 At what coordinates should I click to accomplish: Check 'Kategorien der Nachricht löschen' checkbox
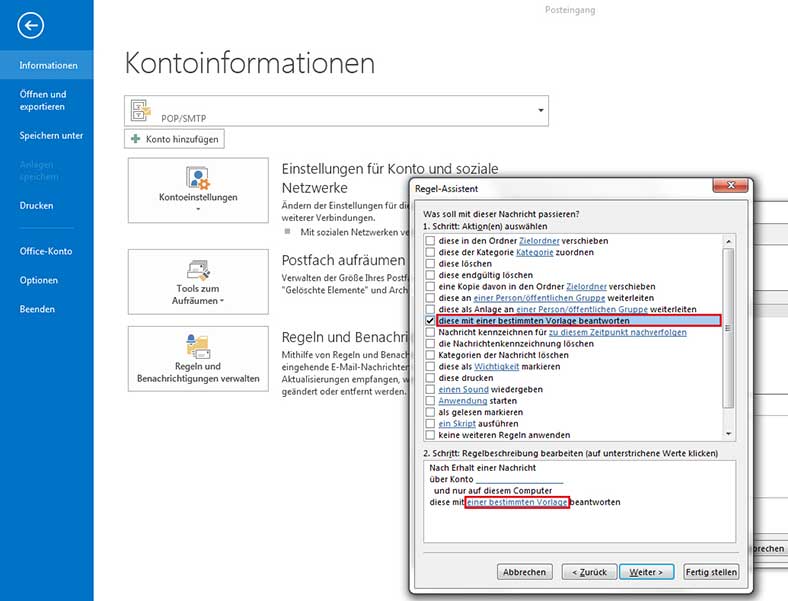click(x=430, y=355)
